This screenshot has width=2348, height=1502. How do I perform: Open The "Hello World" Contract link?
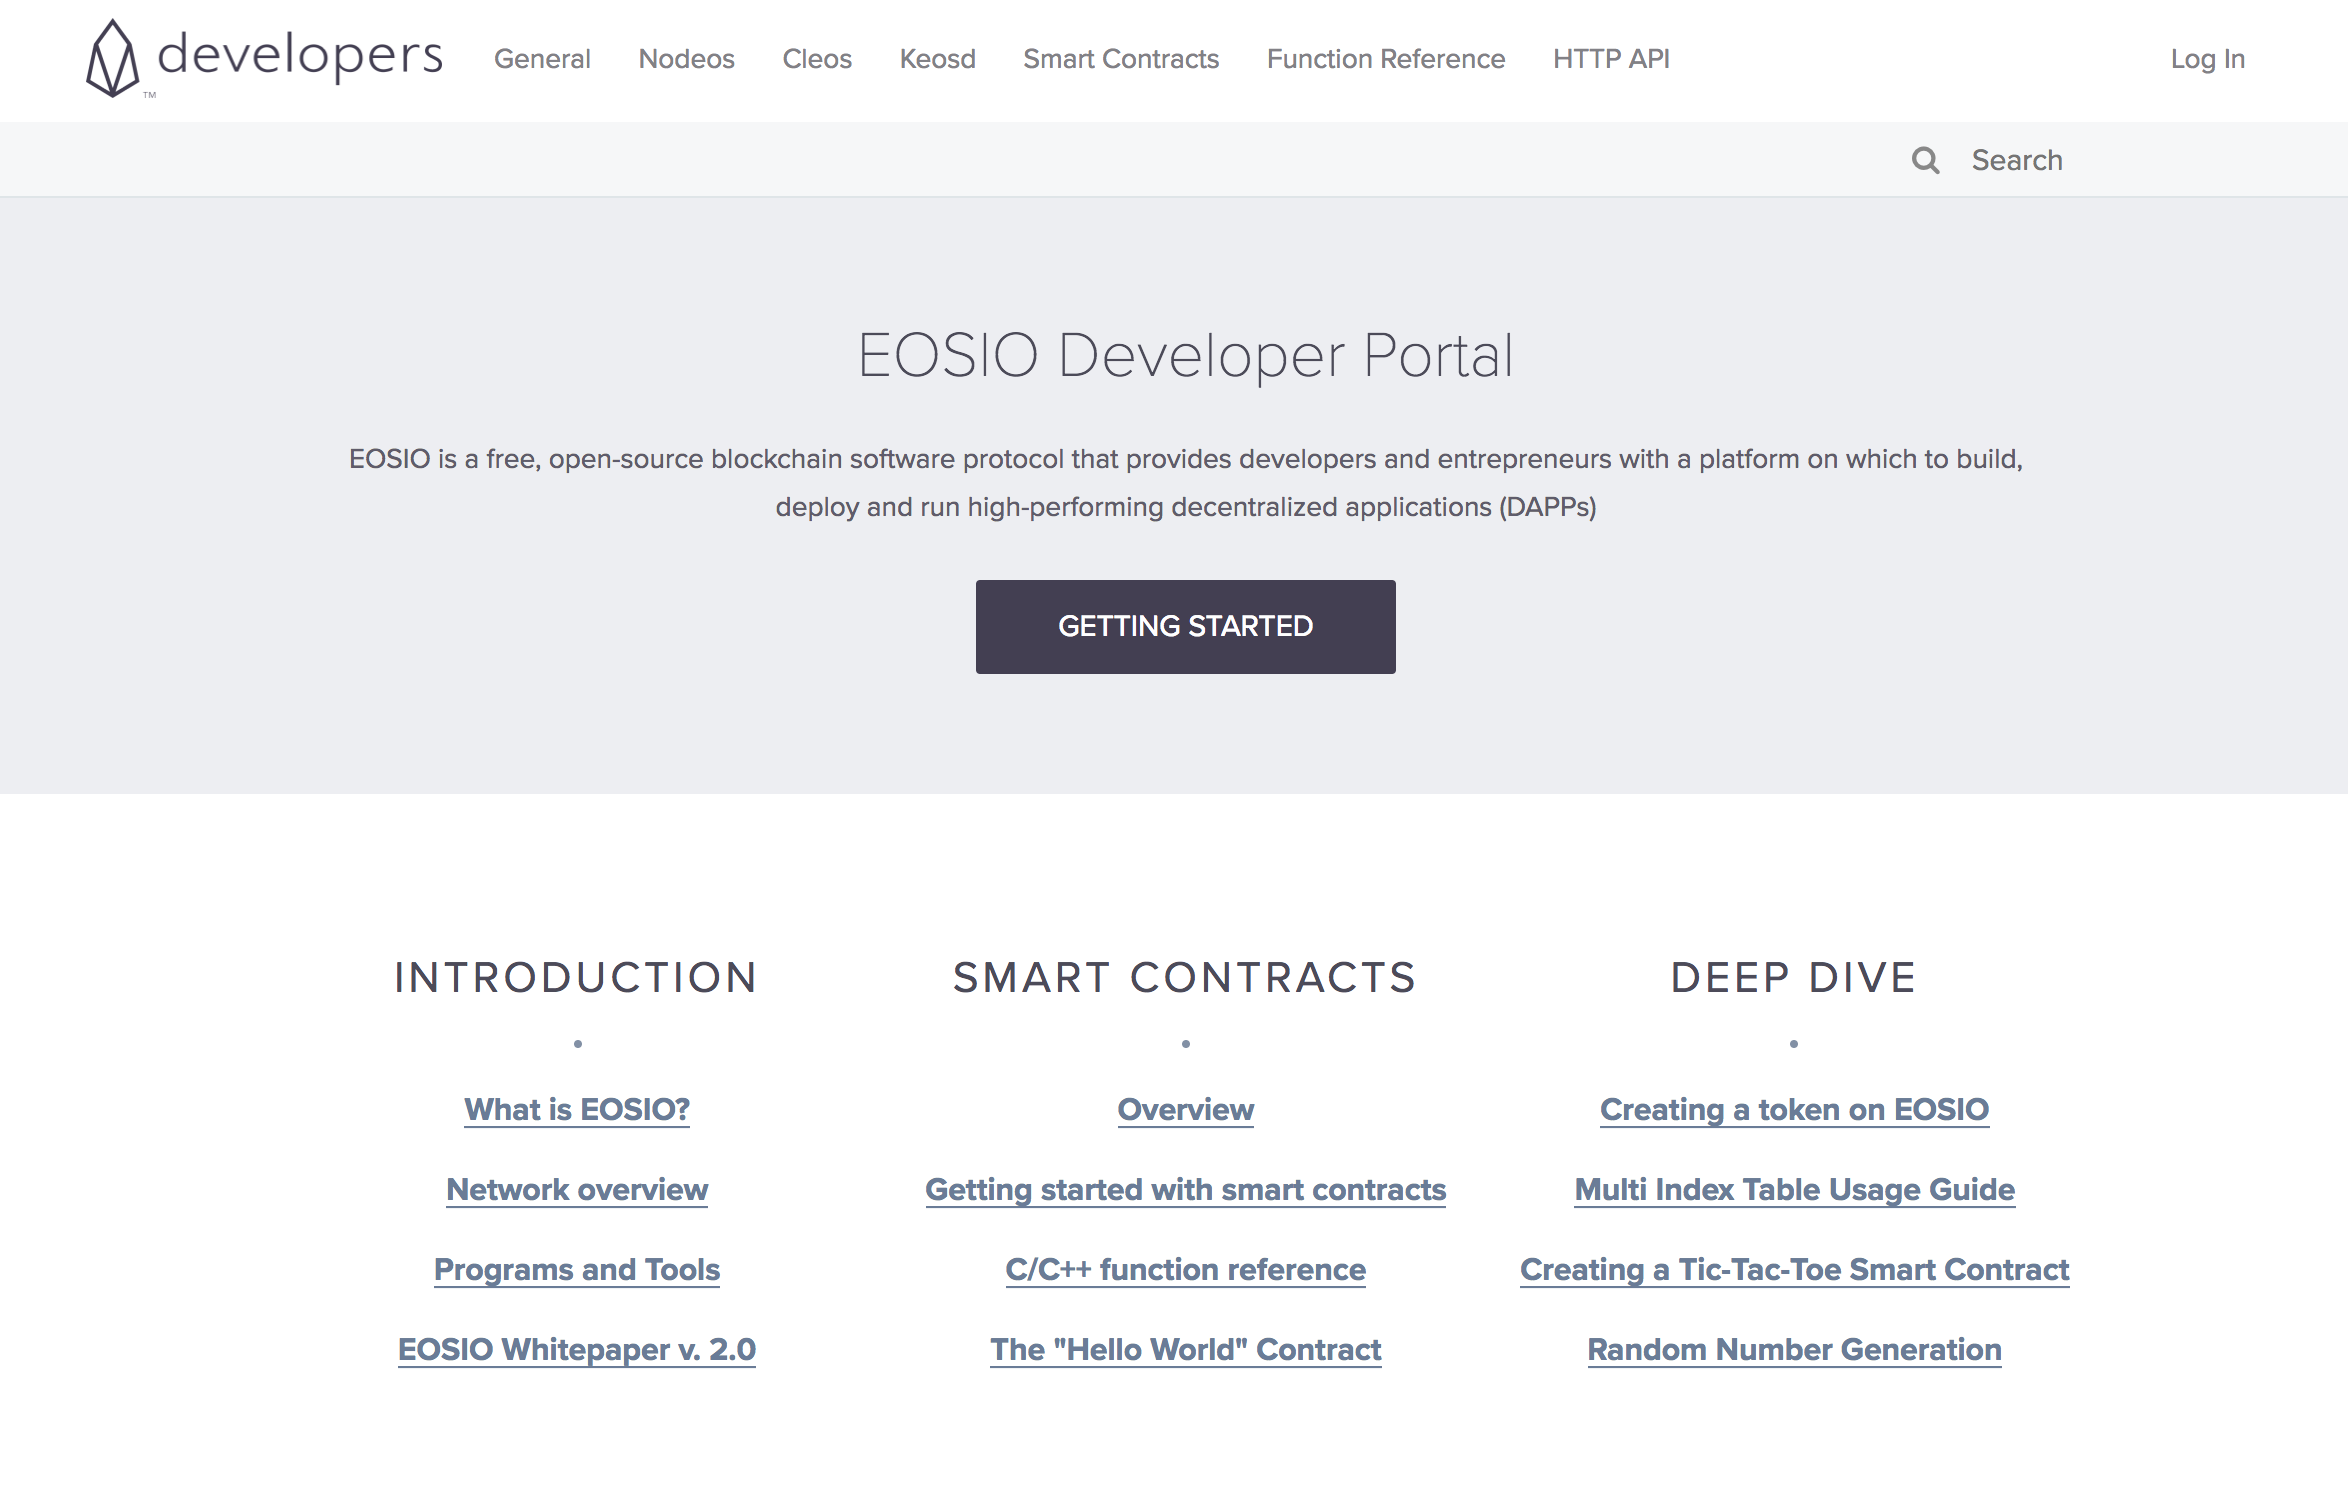click(x=1186, y=1349)
